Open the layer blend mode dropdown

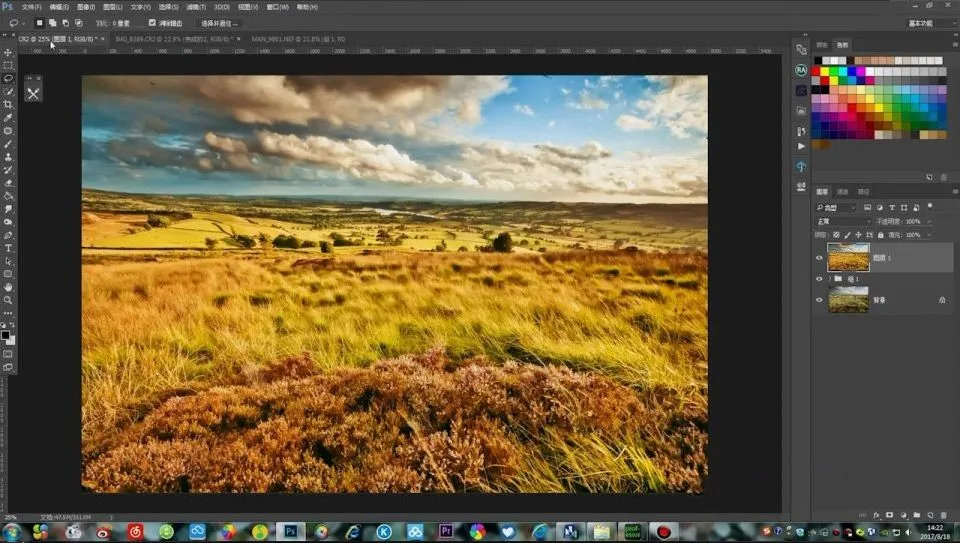click(843, 221)
